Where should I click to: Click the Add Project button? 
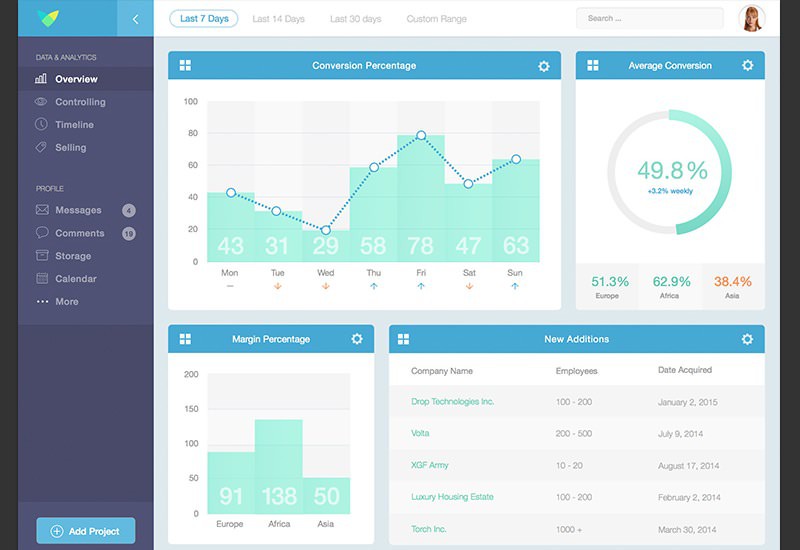click(x=85, y=531)
